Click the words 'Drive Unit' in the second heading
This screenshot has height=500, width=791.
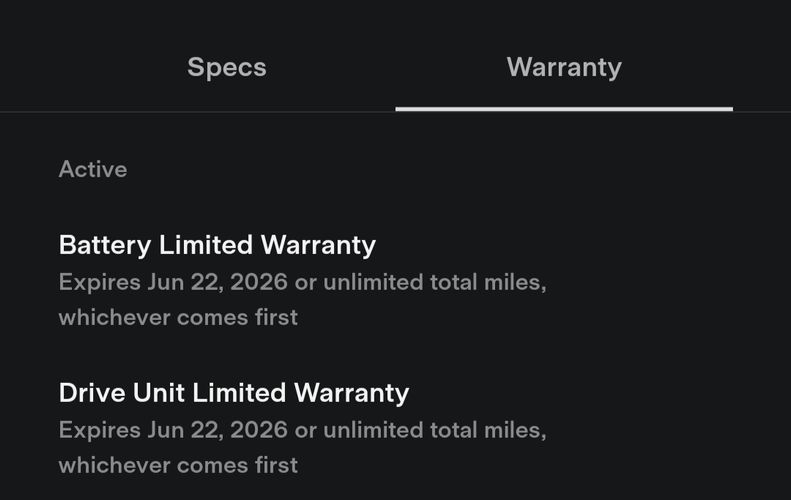[x=121, y=393]
